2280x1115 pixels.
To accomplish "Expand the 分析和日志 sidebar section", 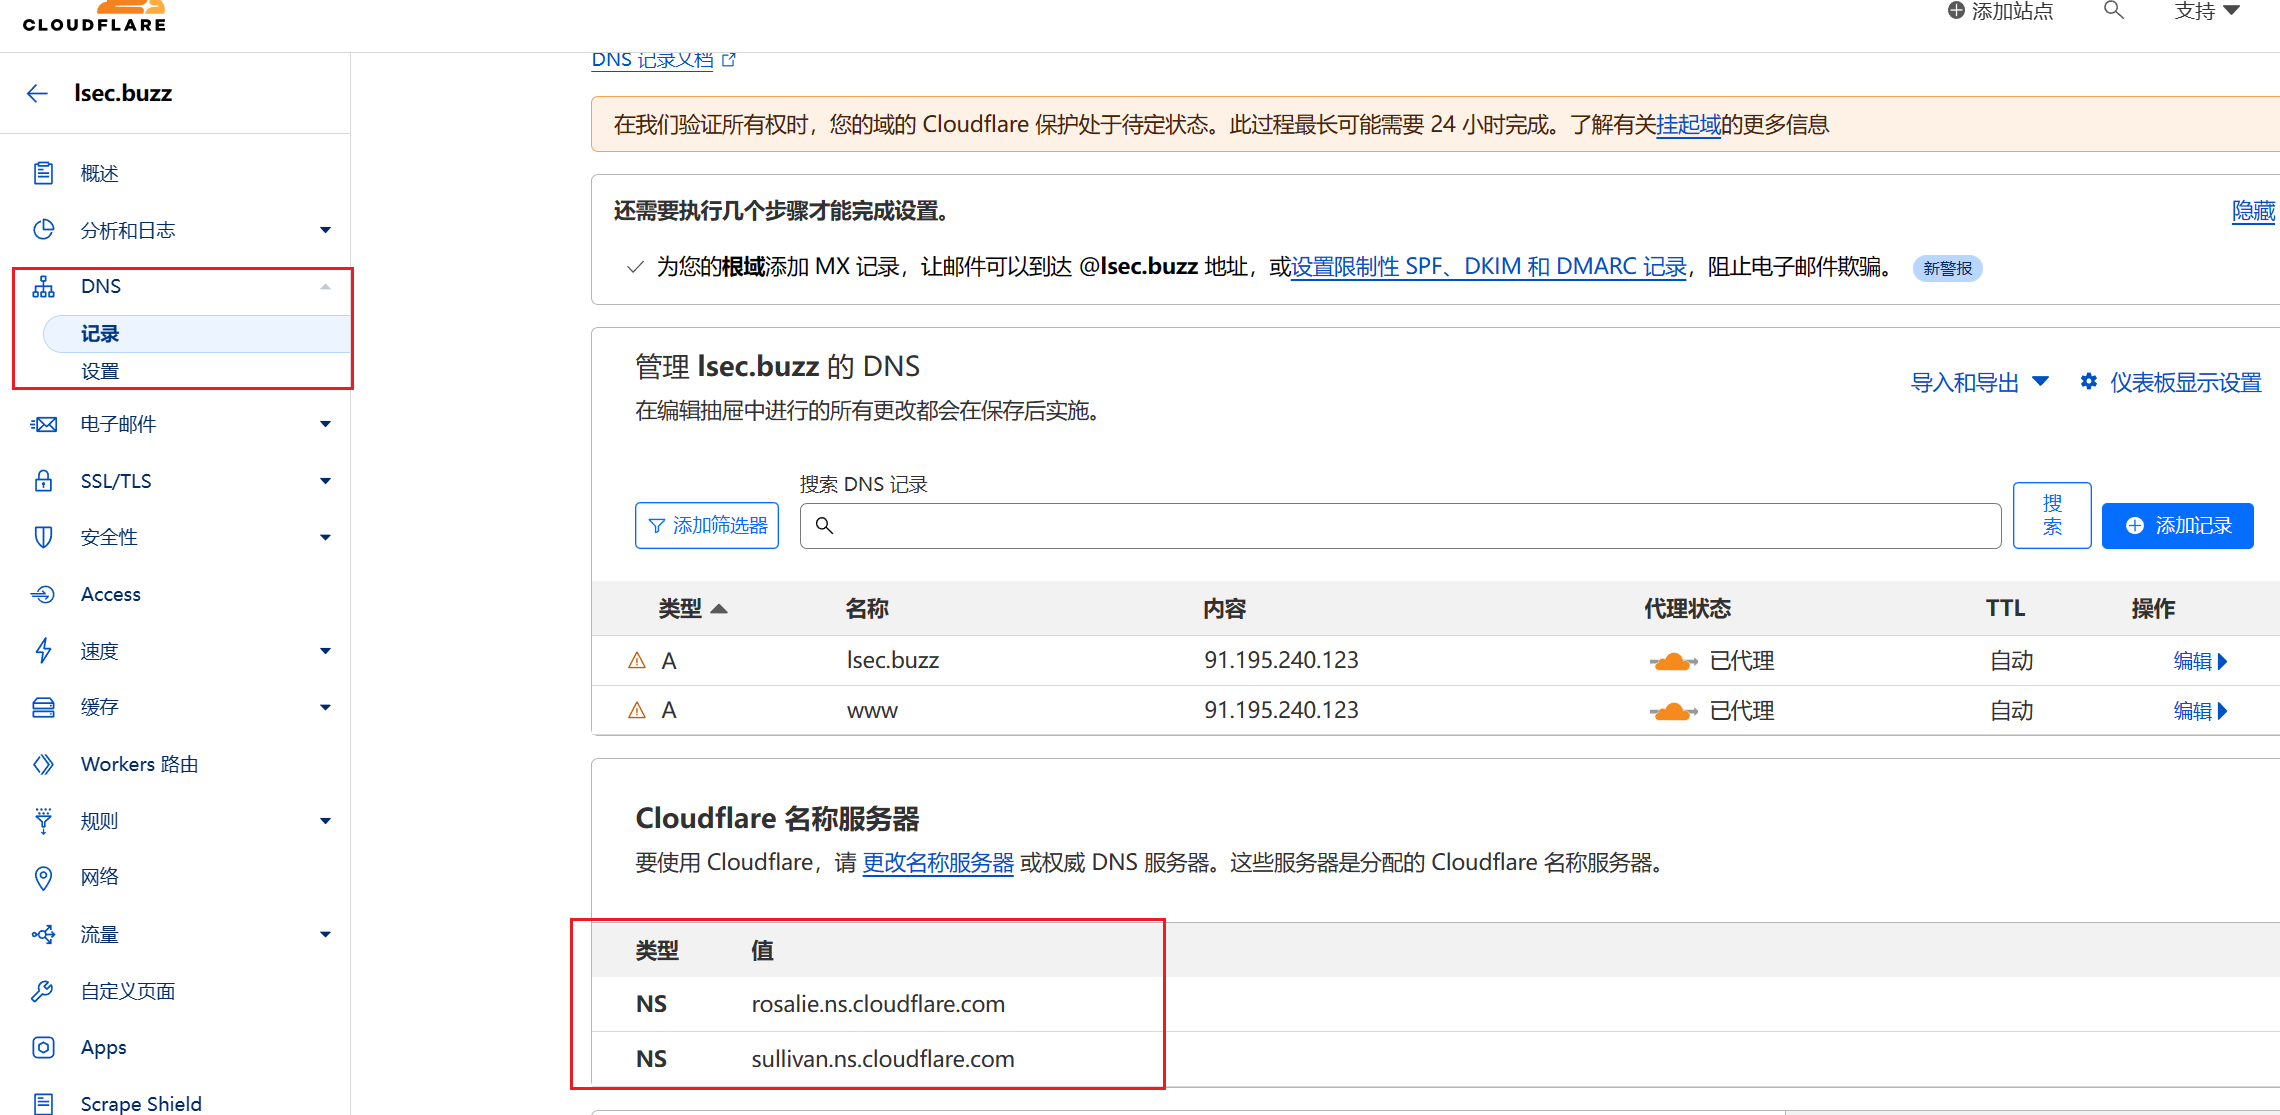I will click(x=325, y=230).
